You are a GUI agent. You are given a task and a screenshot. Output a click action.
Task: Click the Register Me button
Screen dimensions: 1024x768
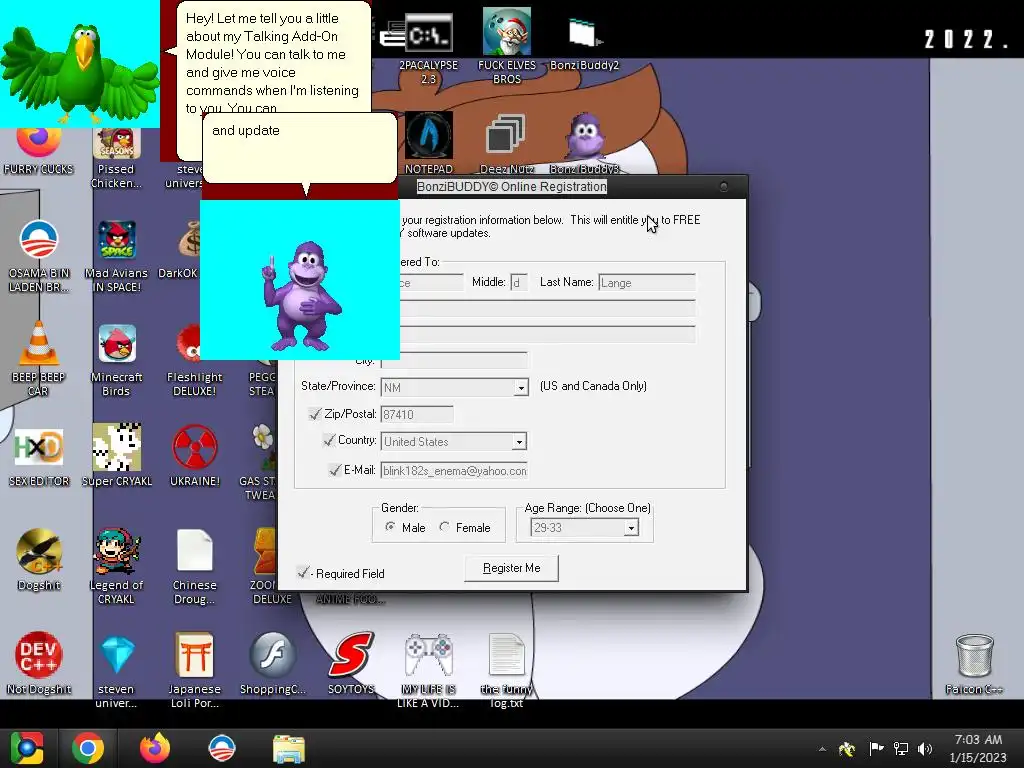(x=511, y=568)
